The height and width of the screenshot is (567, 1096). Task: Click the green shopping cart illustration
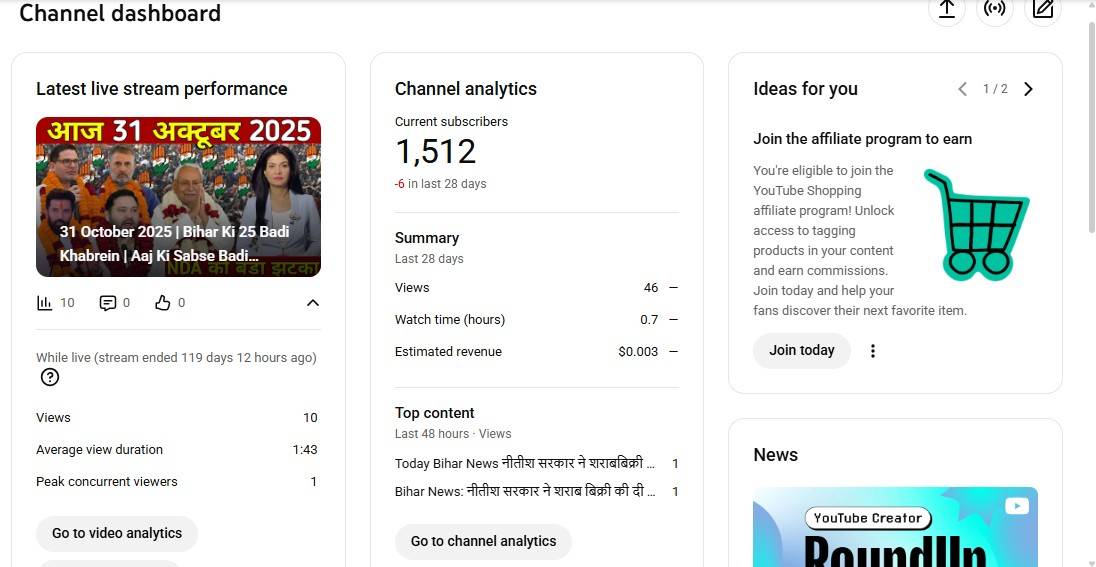coord(973,226)
